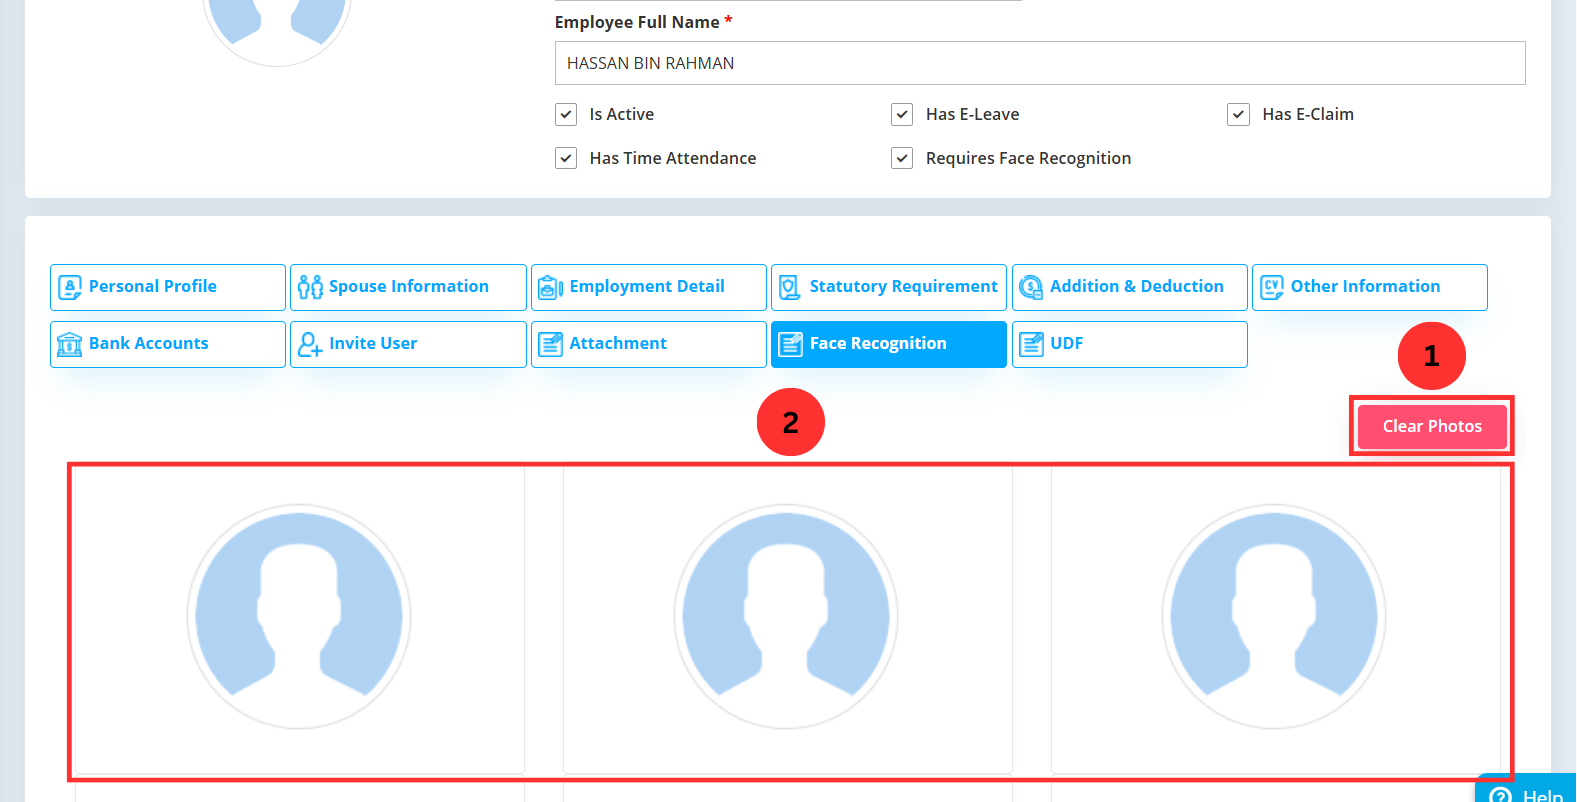Click the Employment Detail briefcase icon

click(550, 288)
